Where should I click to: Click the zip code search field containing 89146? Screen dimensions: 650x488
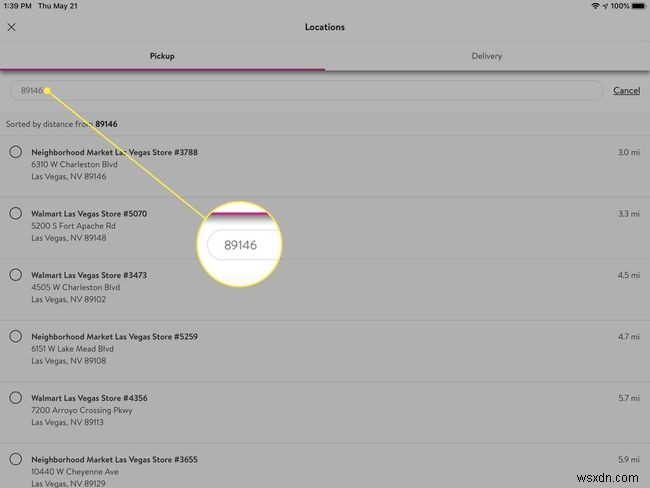click(306, 90)
